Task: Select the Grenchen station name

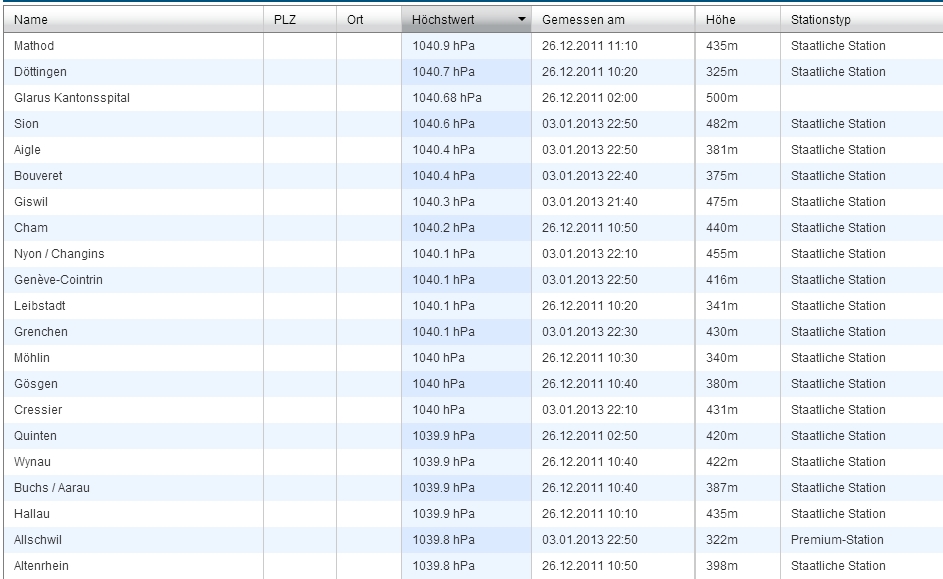Action: [x=41, y=331]
